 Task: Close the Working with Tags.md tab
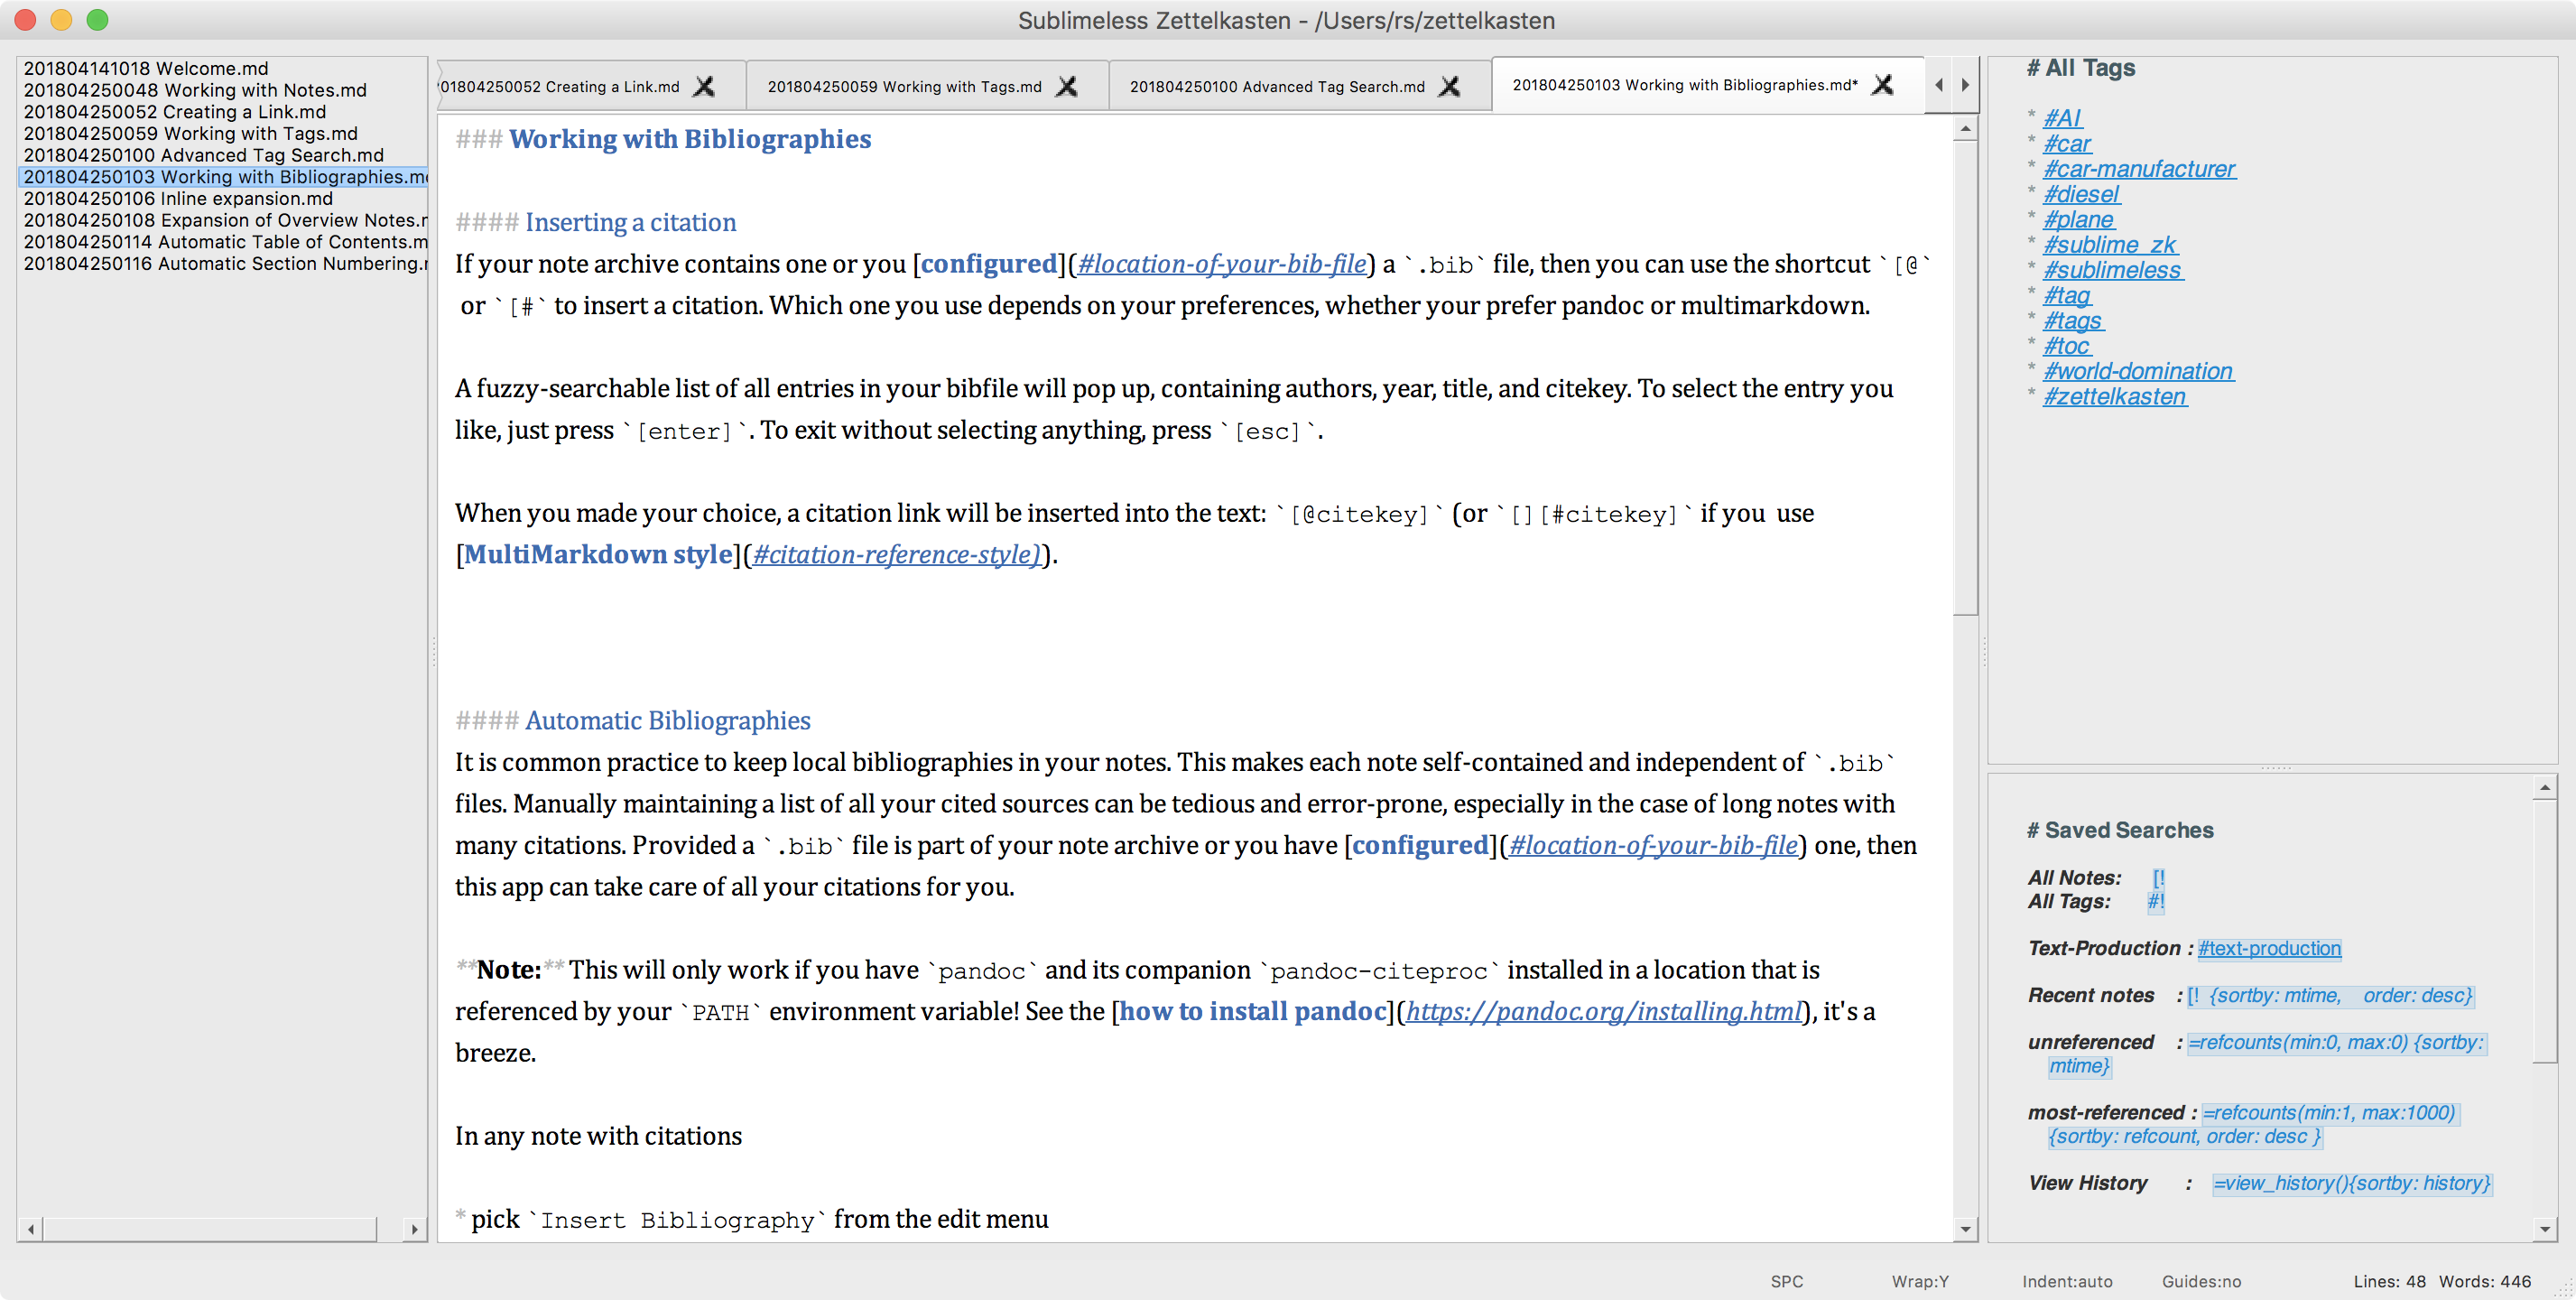1067,87
